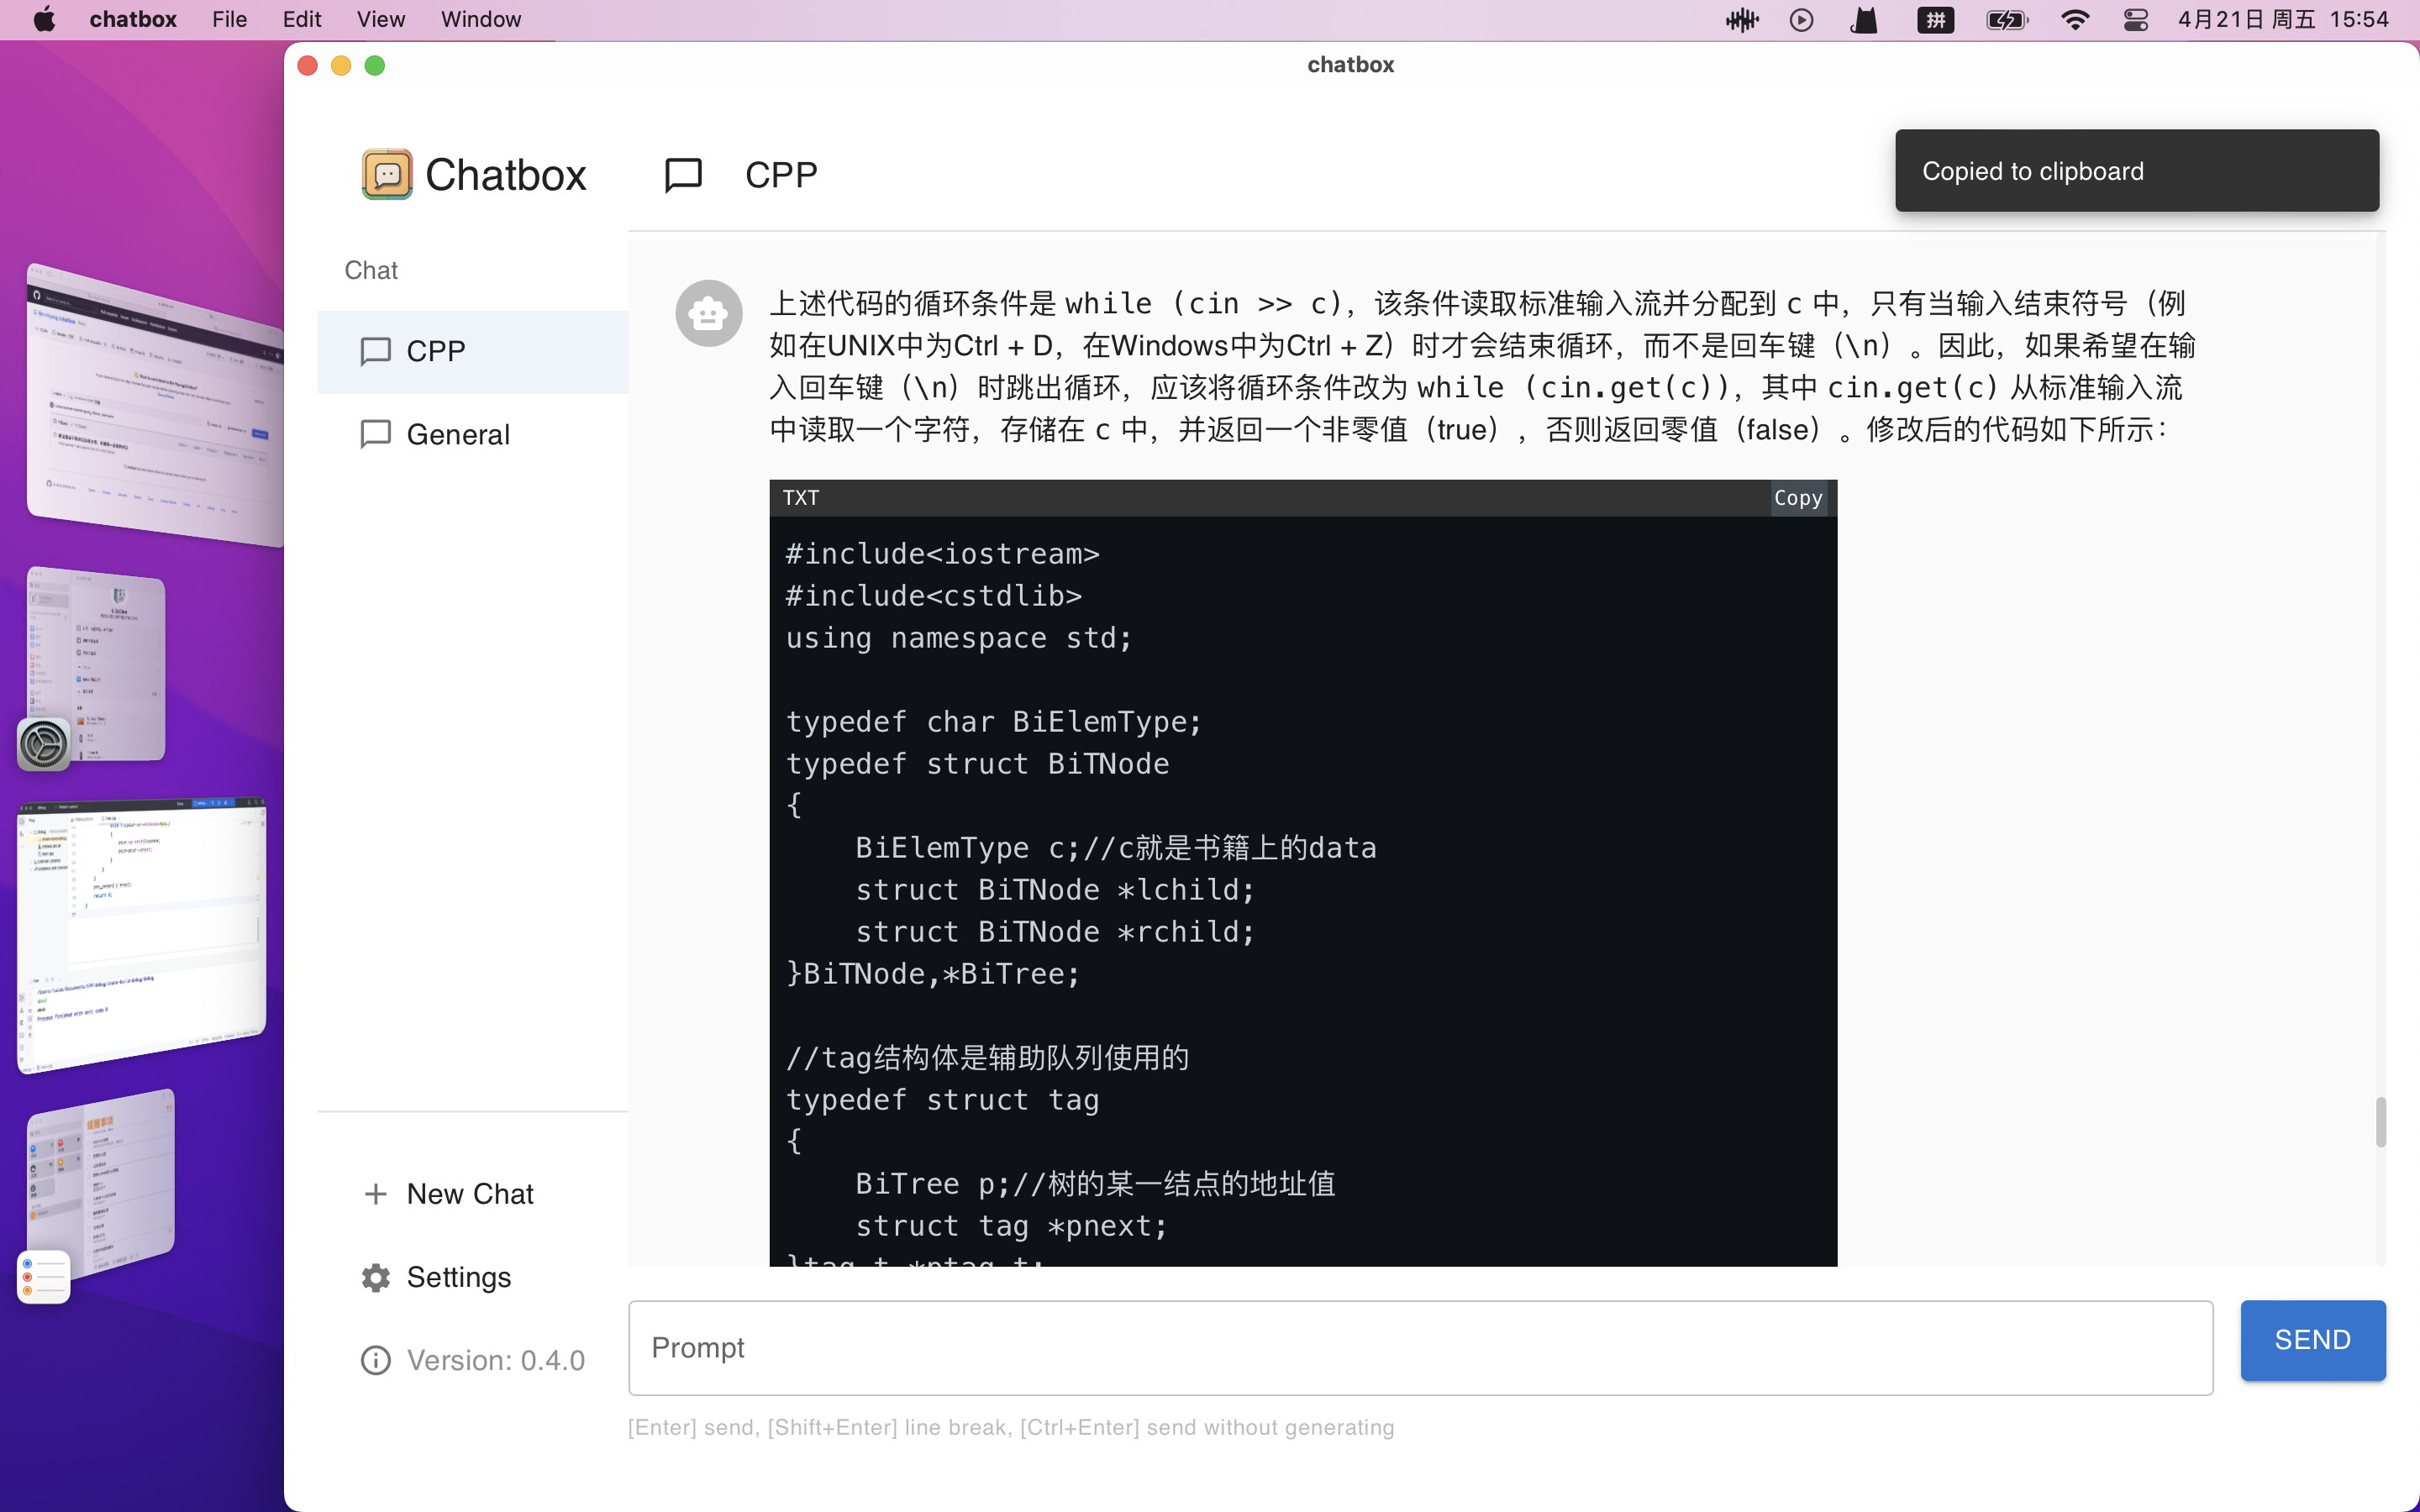Click the version info icon
Screen dimensions: 2420x1512
(374, 1359)
